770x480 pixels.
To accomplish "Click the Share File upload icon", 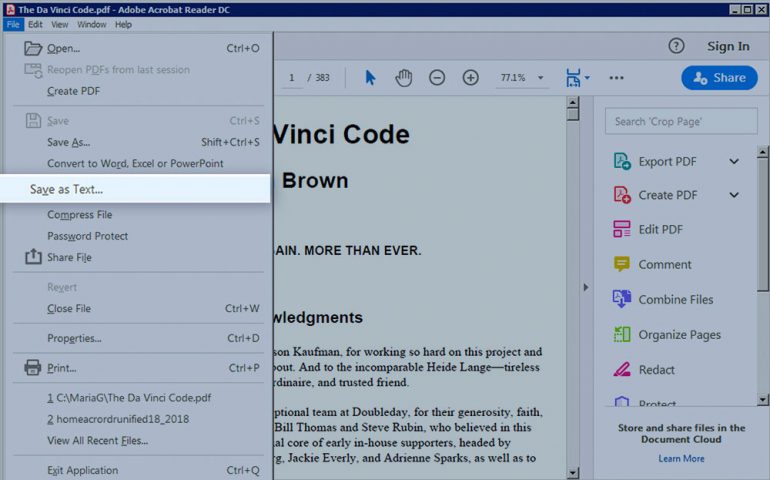I will tap(33, 256).
